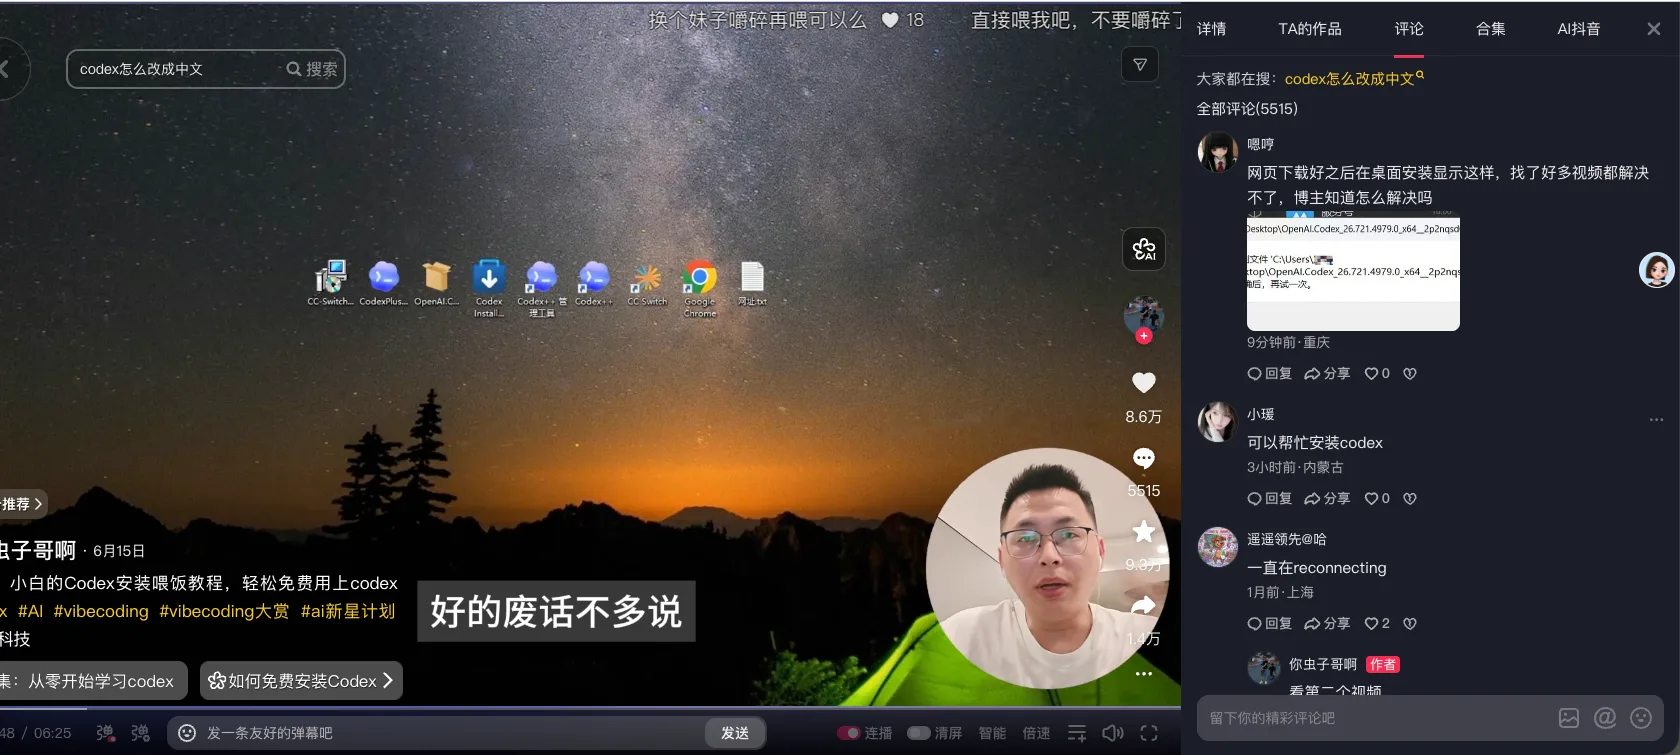1680x755 pixels.
Task: Open the three-dot more menu on video sidebar
Action: coord(1144,674)
